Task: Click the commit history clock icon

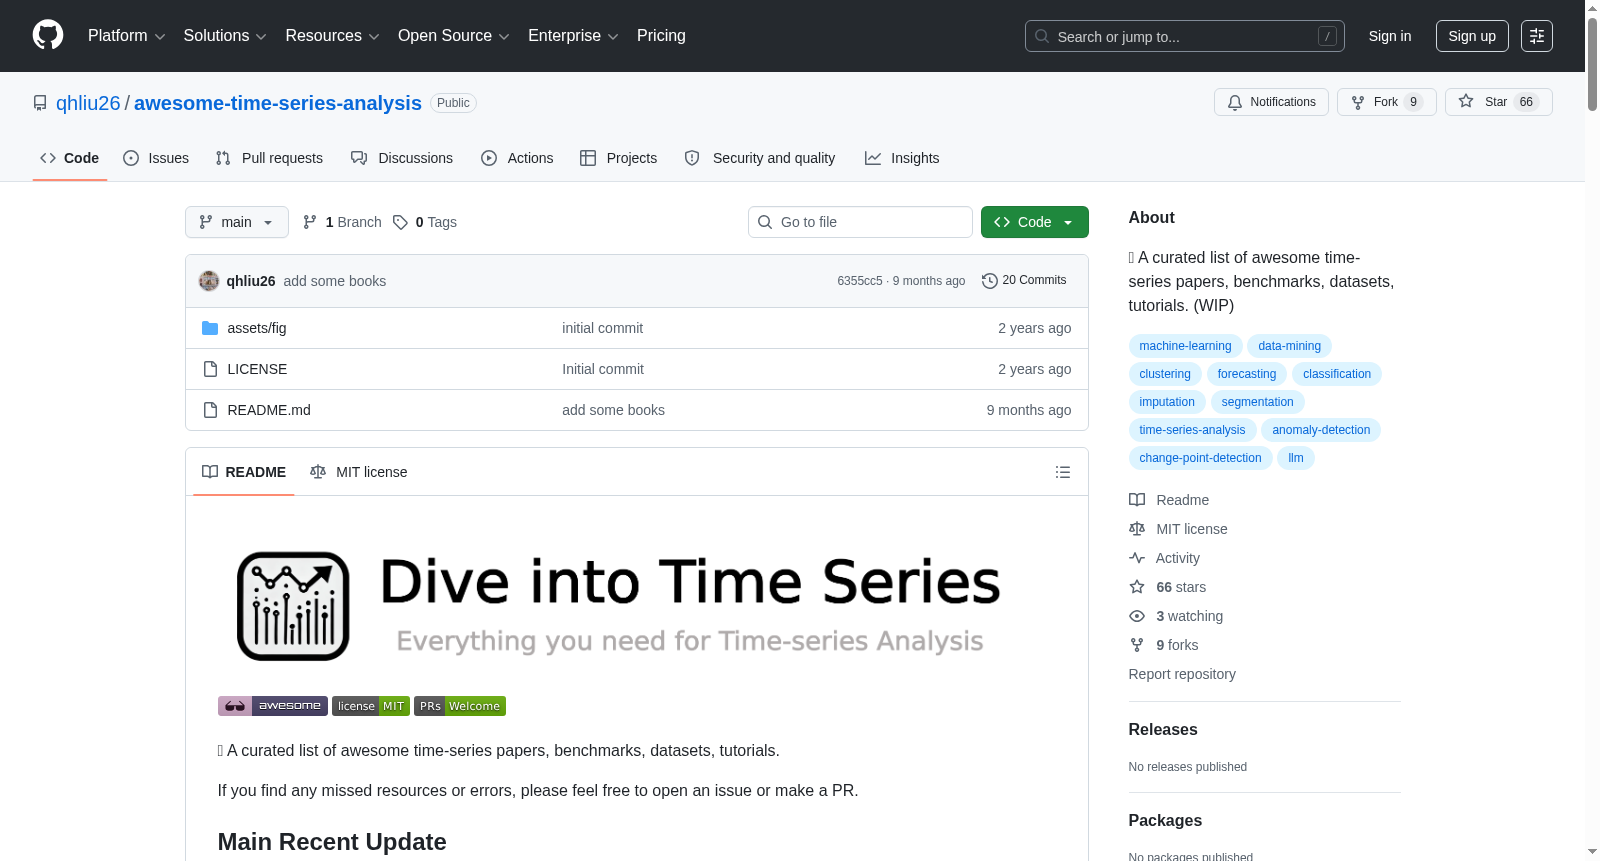Action: point(990,281)
